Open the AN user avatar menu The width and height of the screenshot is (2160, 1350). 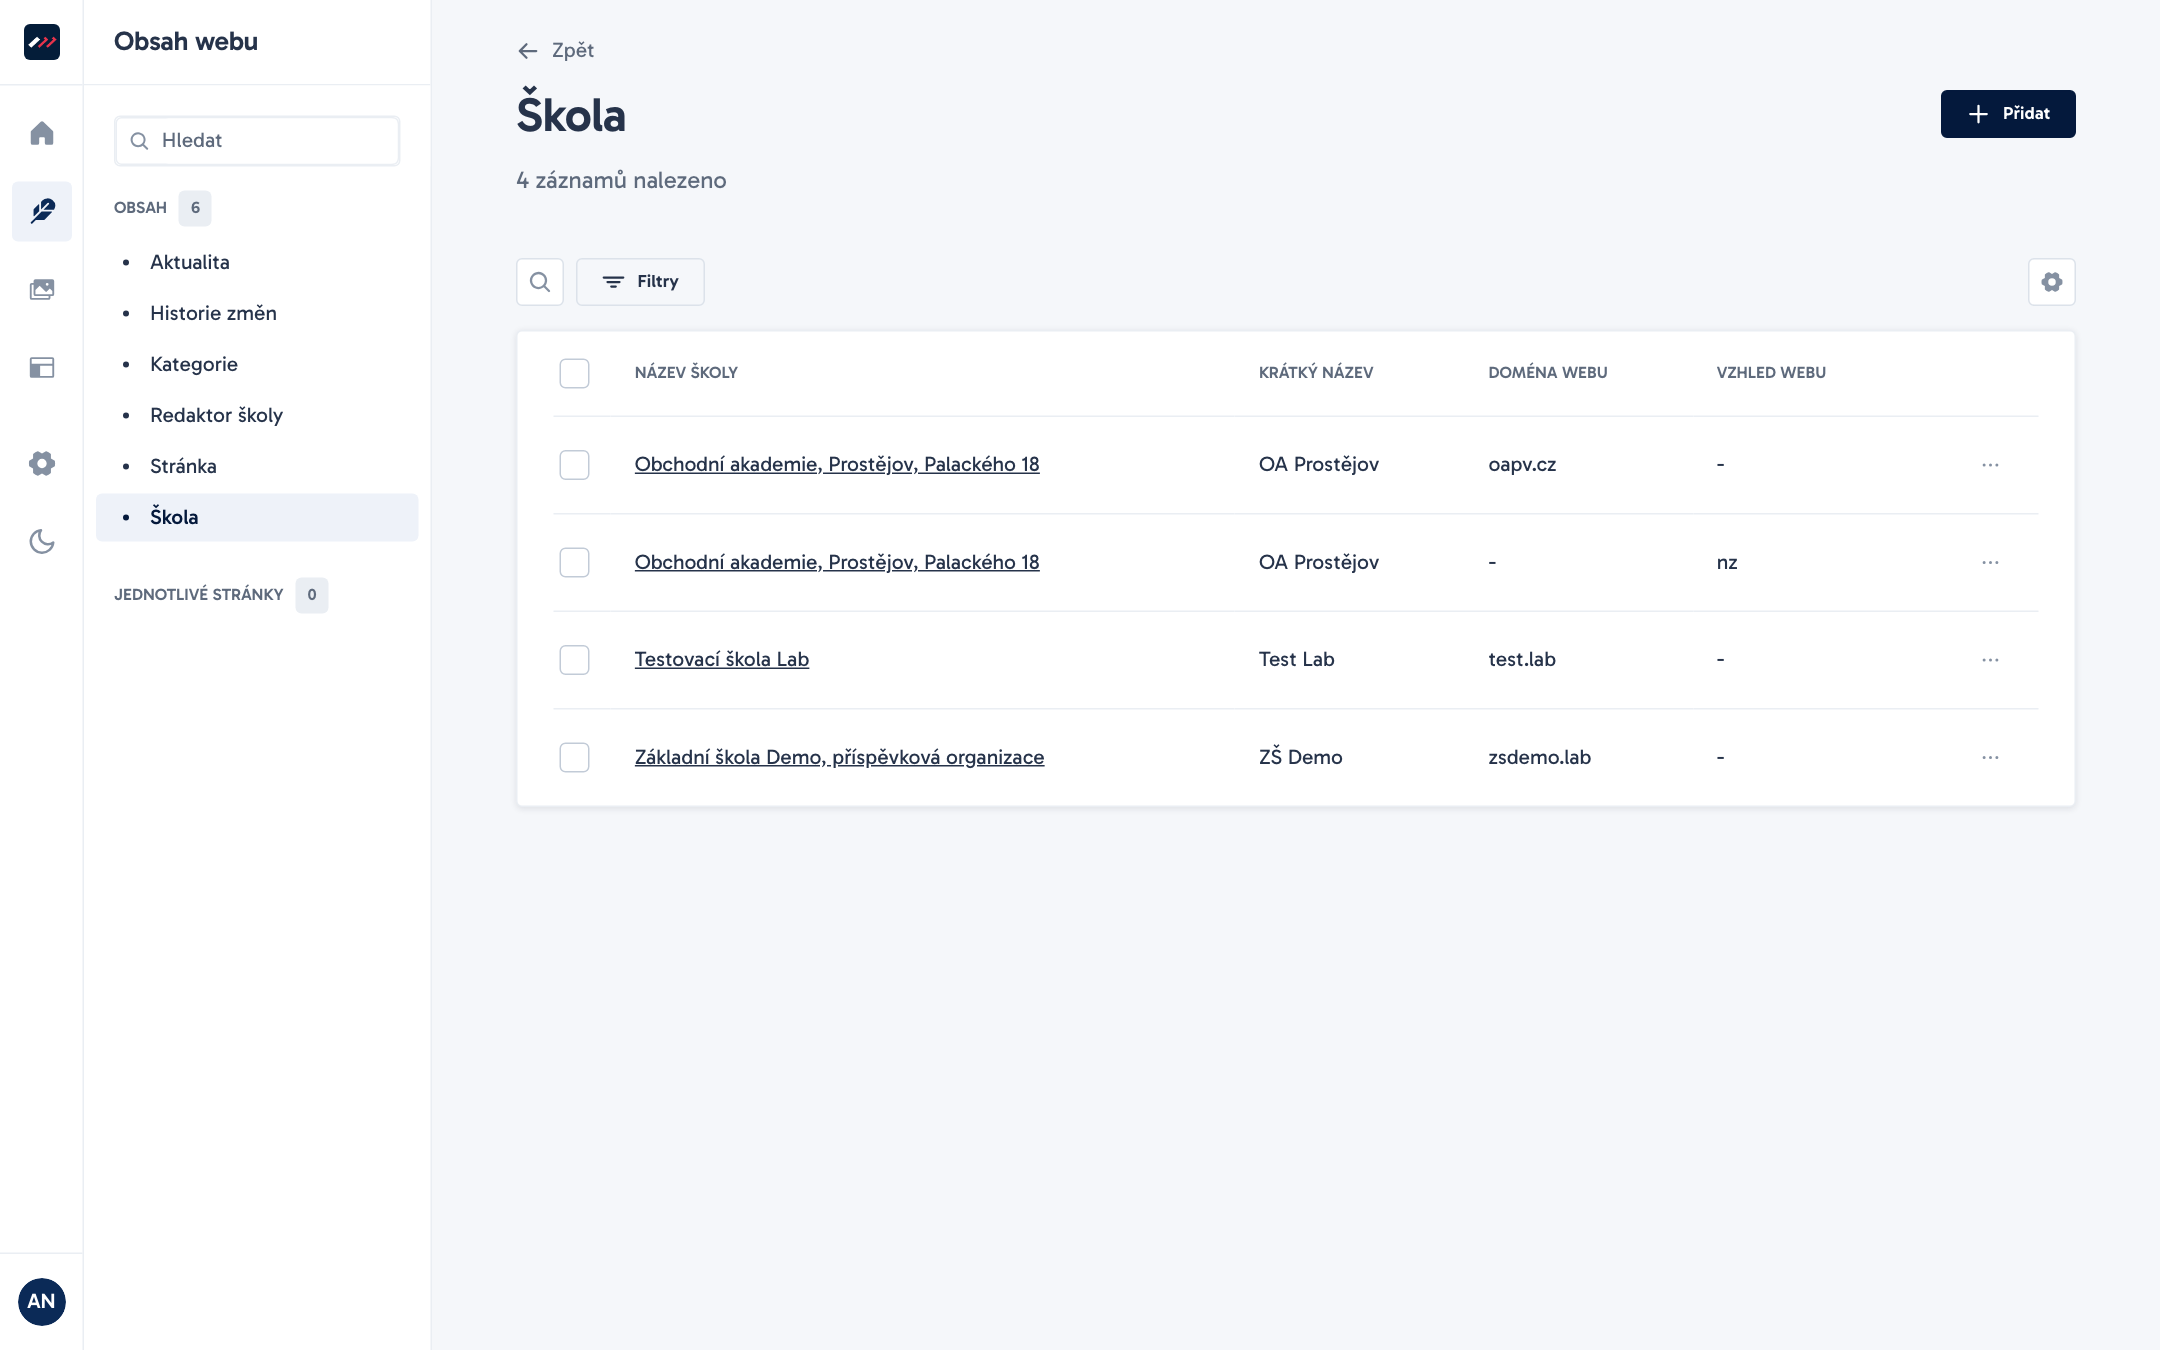click(42, 1301)
